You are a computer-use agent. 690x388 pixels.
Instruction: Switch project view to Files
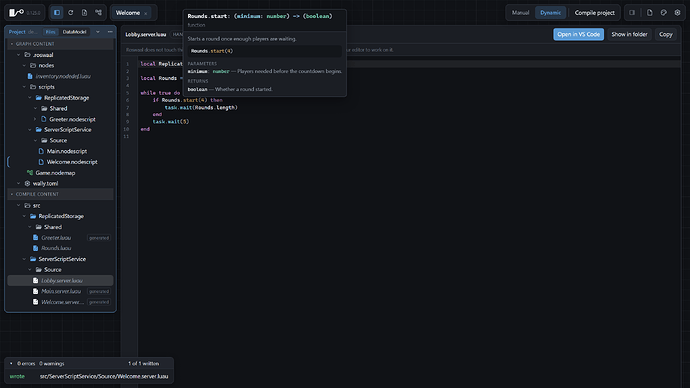click(51, 32)
